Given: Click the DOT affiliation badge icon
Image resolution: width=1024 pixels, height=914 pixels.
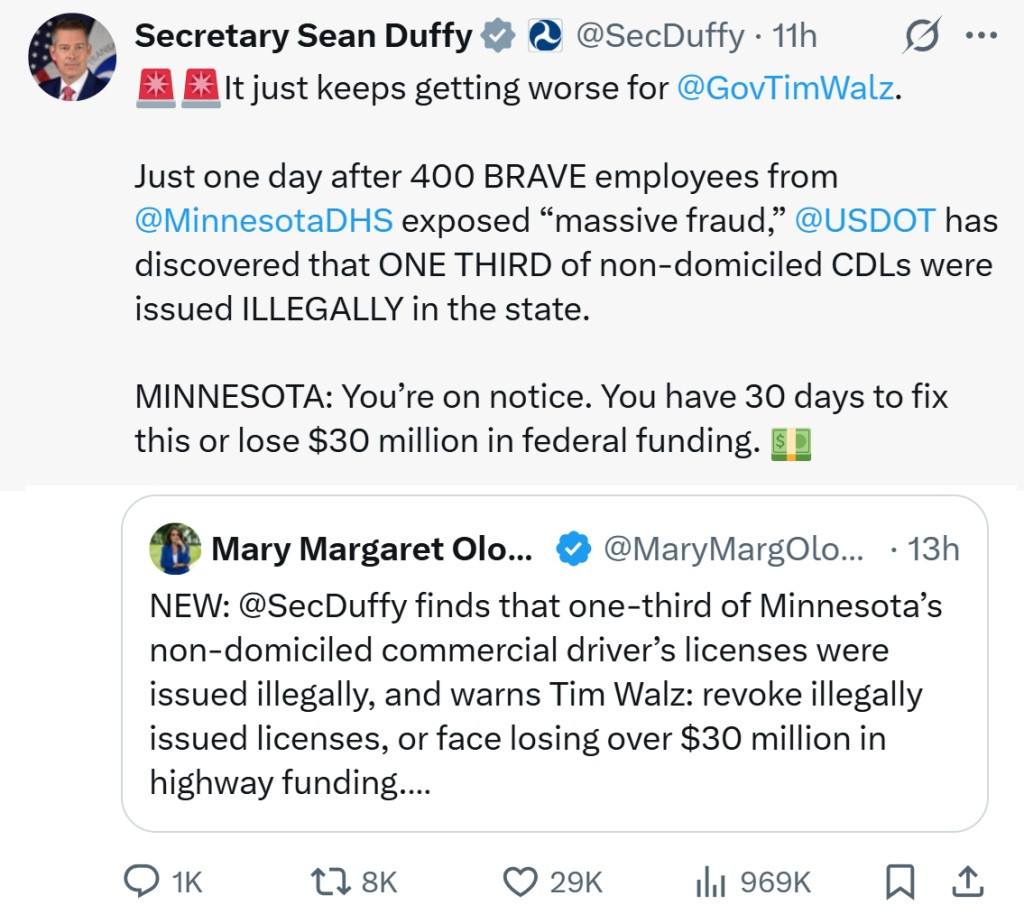Looking at the screenshot, I should click(545, 36).
